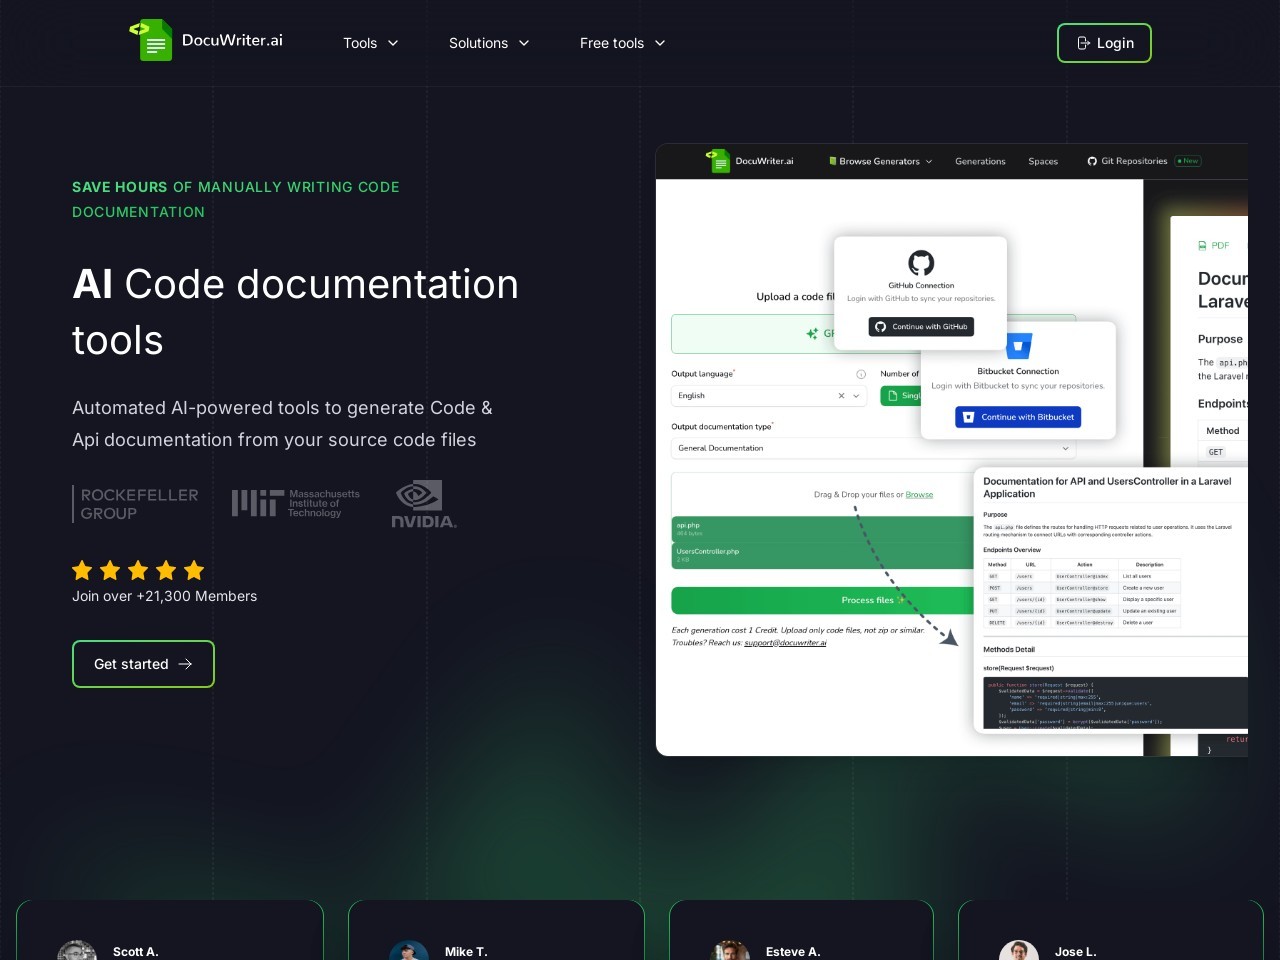Click the Join over +21,300 Members text
Viewport: 1280px width, 960px height.
(165, 596)
